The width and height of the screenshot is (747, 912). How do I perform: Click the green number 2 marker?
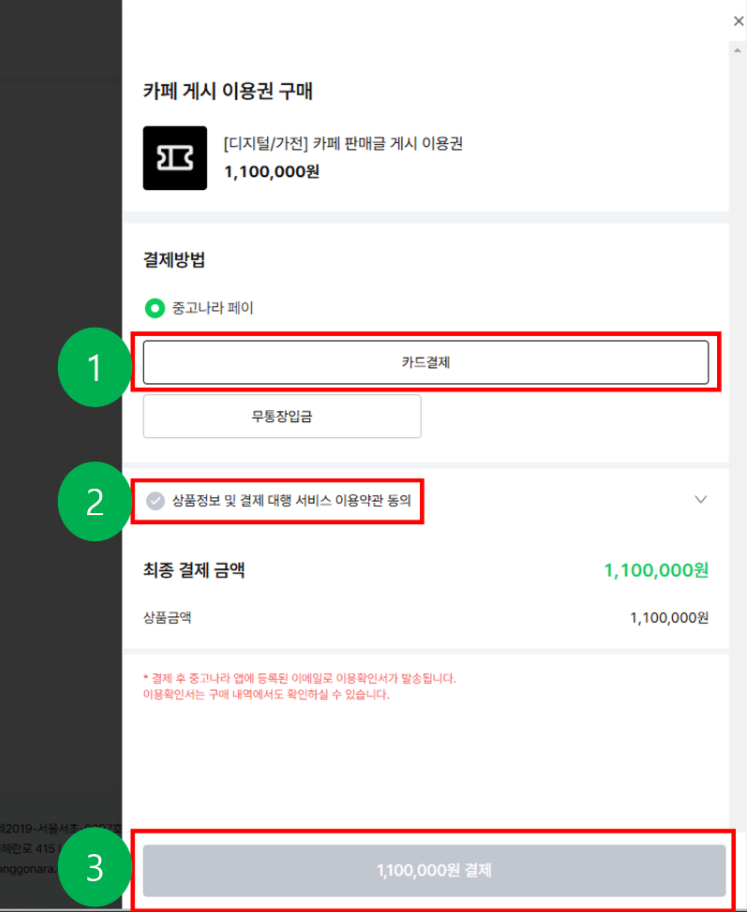click(x=95, y=502)
